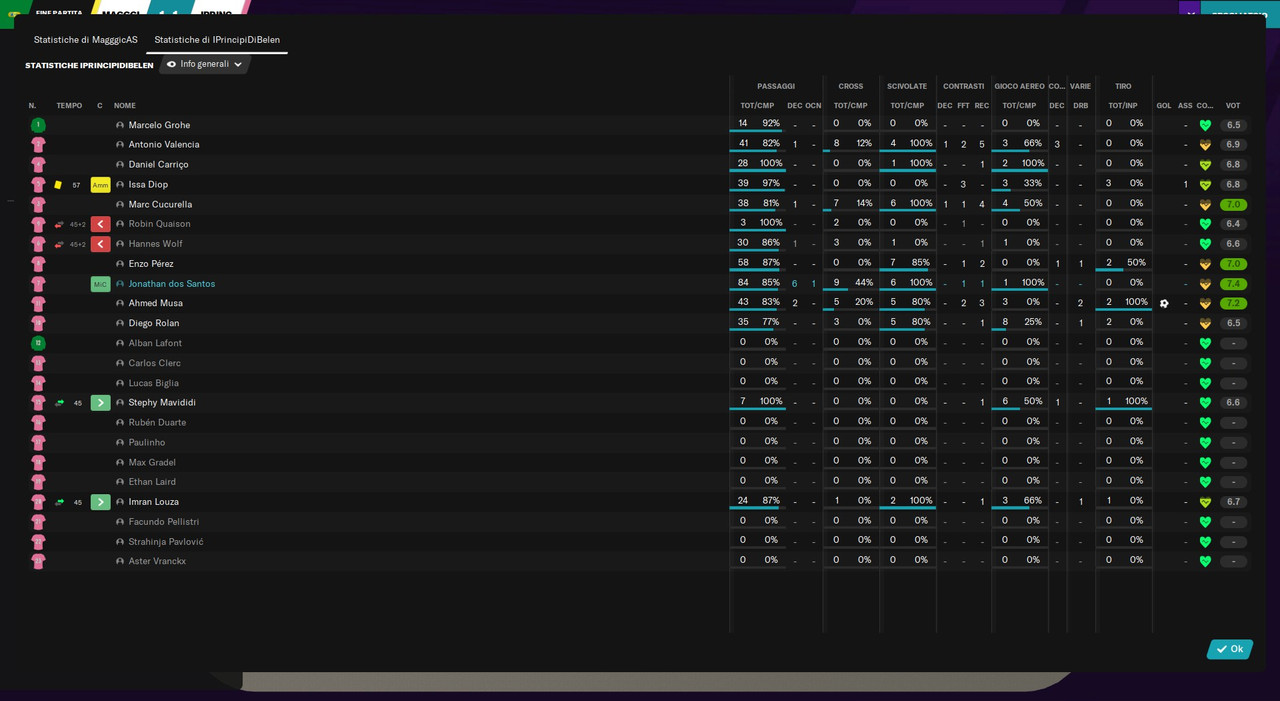Open Ahmed Musa player link
1280x701 pixels.
tap(156, 303)
